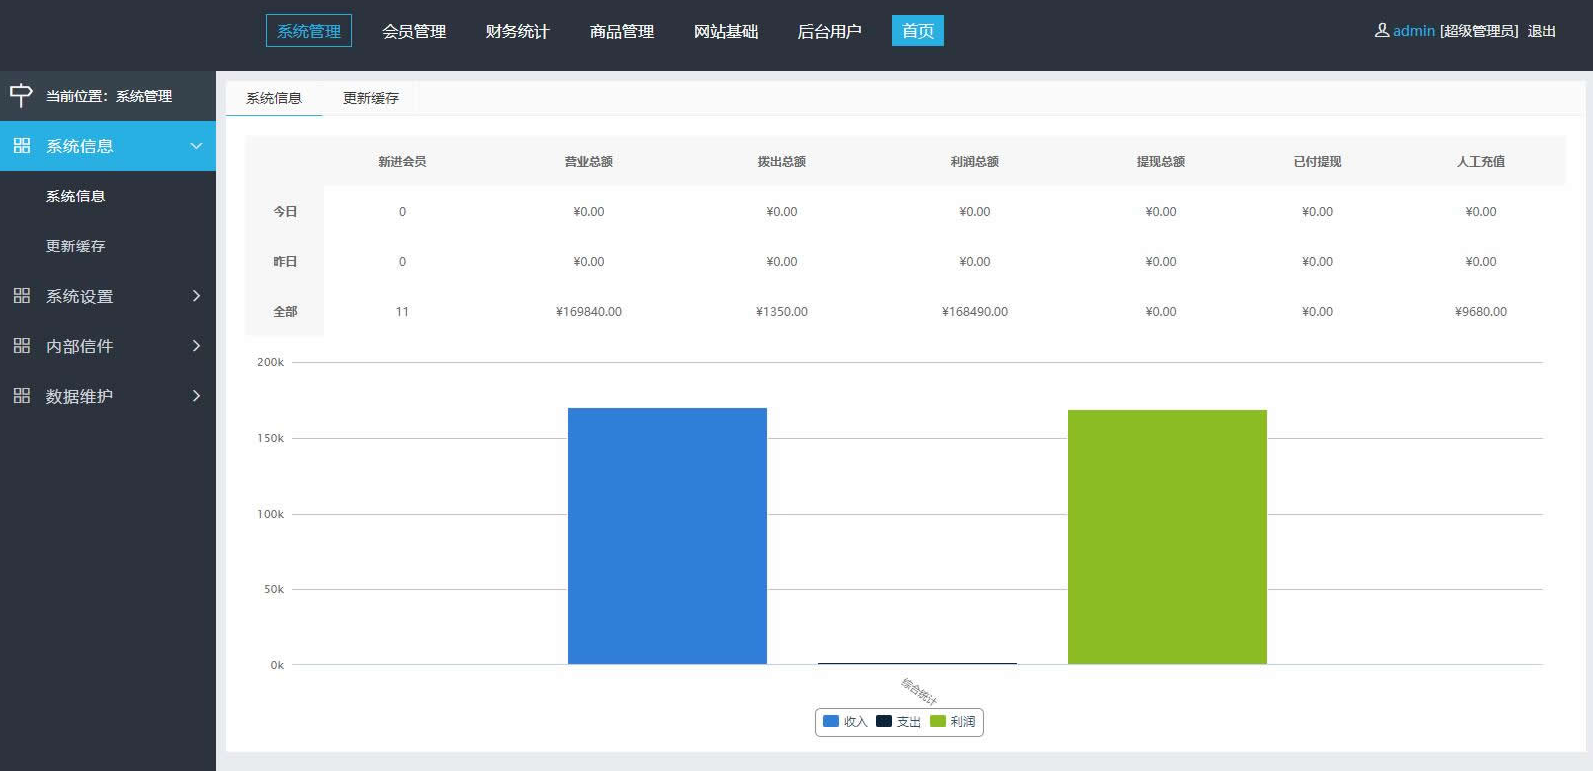The width and height of the screenshot is (1593, 771).
Task: Click the ¥9680.00 recharge cell
Action: 1481,311
